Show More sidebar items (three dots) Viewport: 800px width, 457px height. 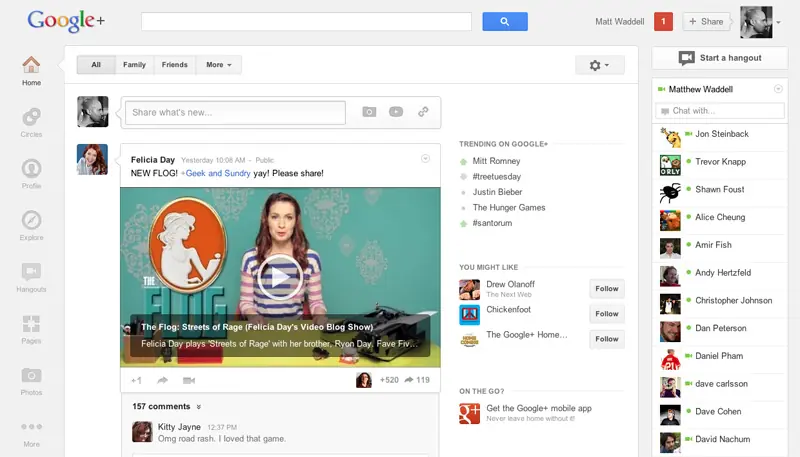coord(31,426)
